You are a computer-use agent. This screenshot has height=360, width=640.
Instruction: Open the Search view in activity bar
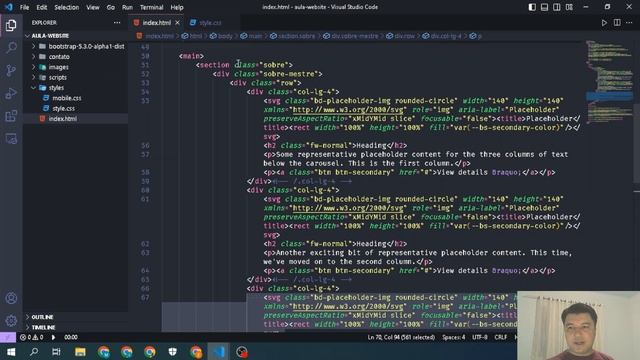(11, 48)
